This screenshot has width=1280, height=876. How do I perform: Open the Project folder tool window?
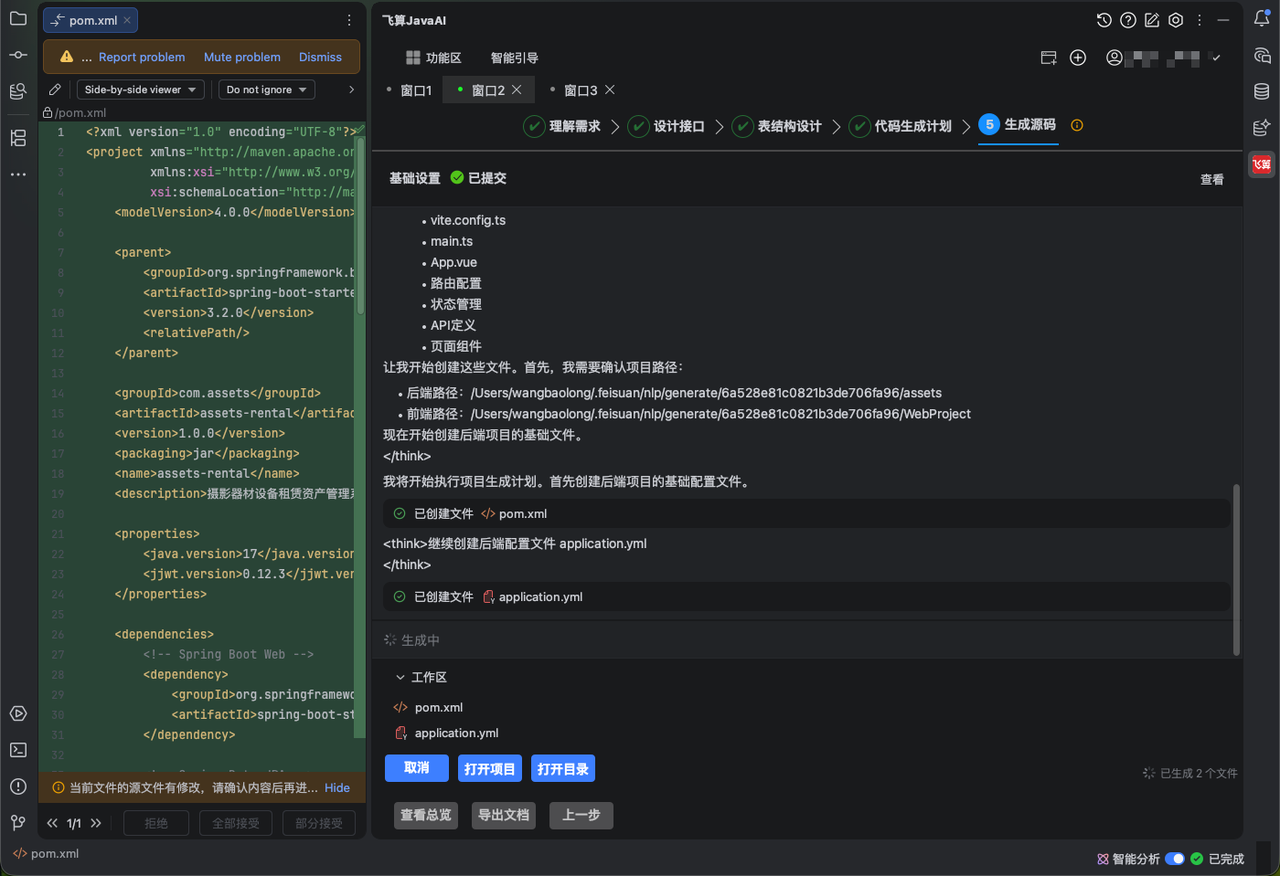click(18, 17)
